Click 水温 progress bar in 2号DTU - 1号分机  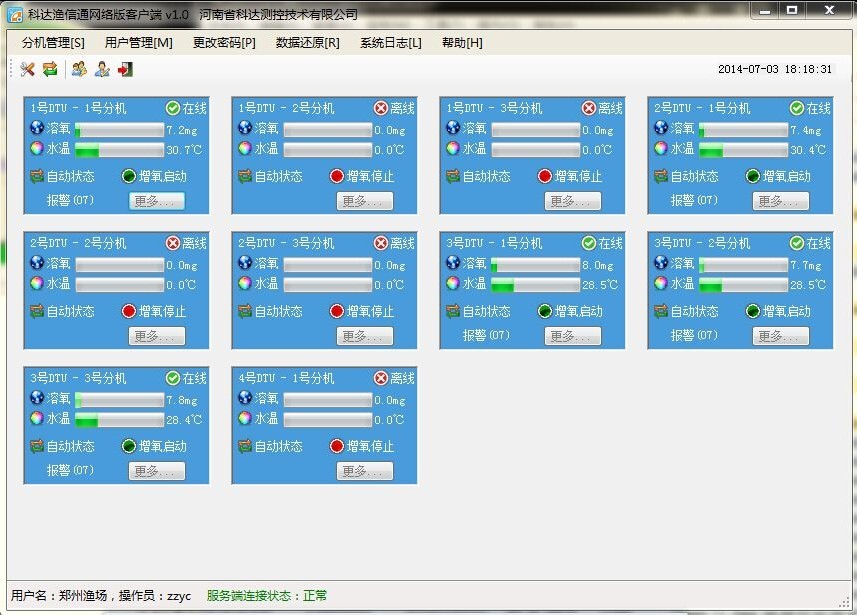pos(743,150)
